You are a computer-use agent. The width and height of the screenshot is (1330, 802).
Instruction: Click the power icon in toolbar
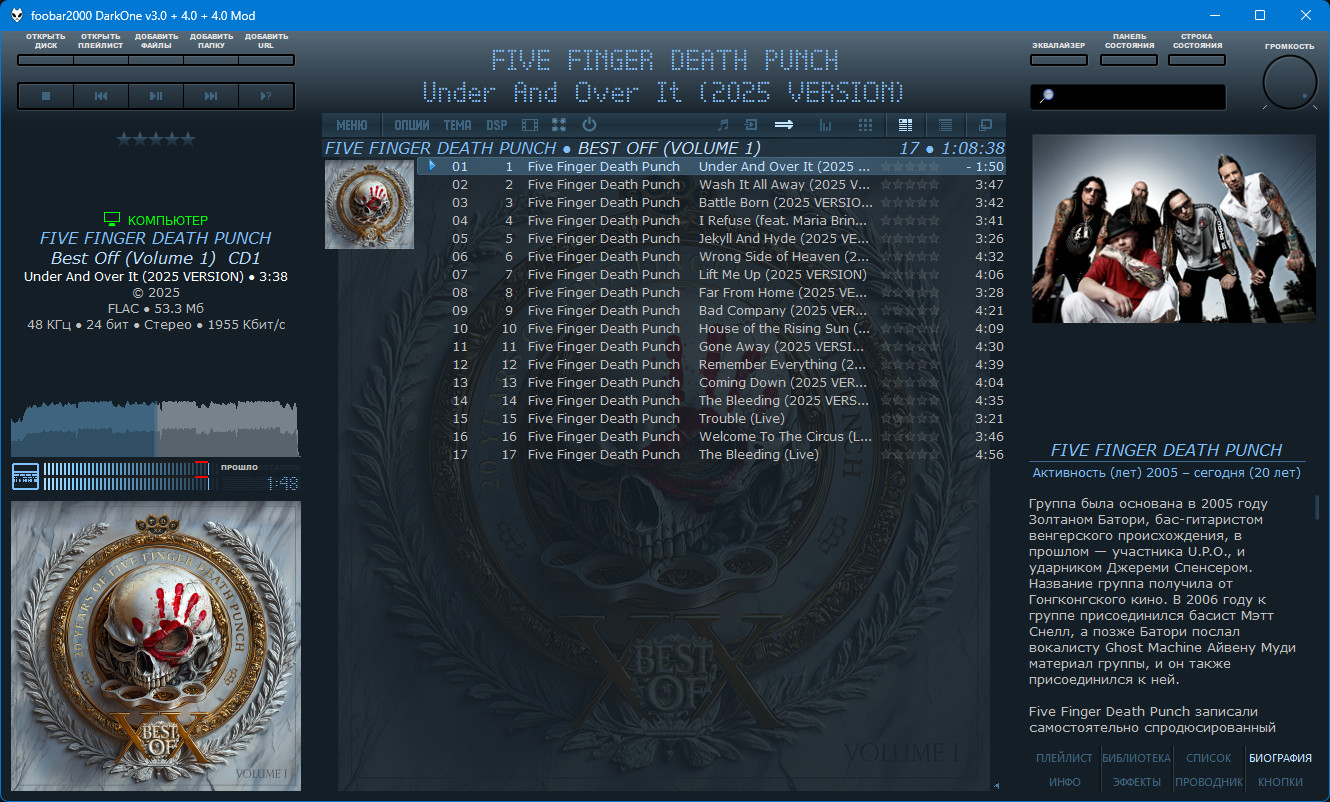pos(589,125)
